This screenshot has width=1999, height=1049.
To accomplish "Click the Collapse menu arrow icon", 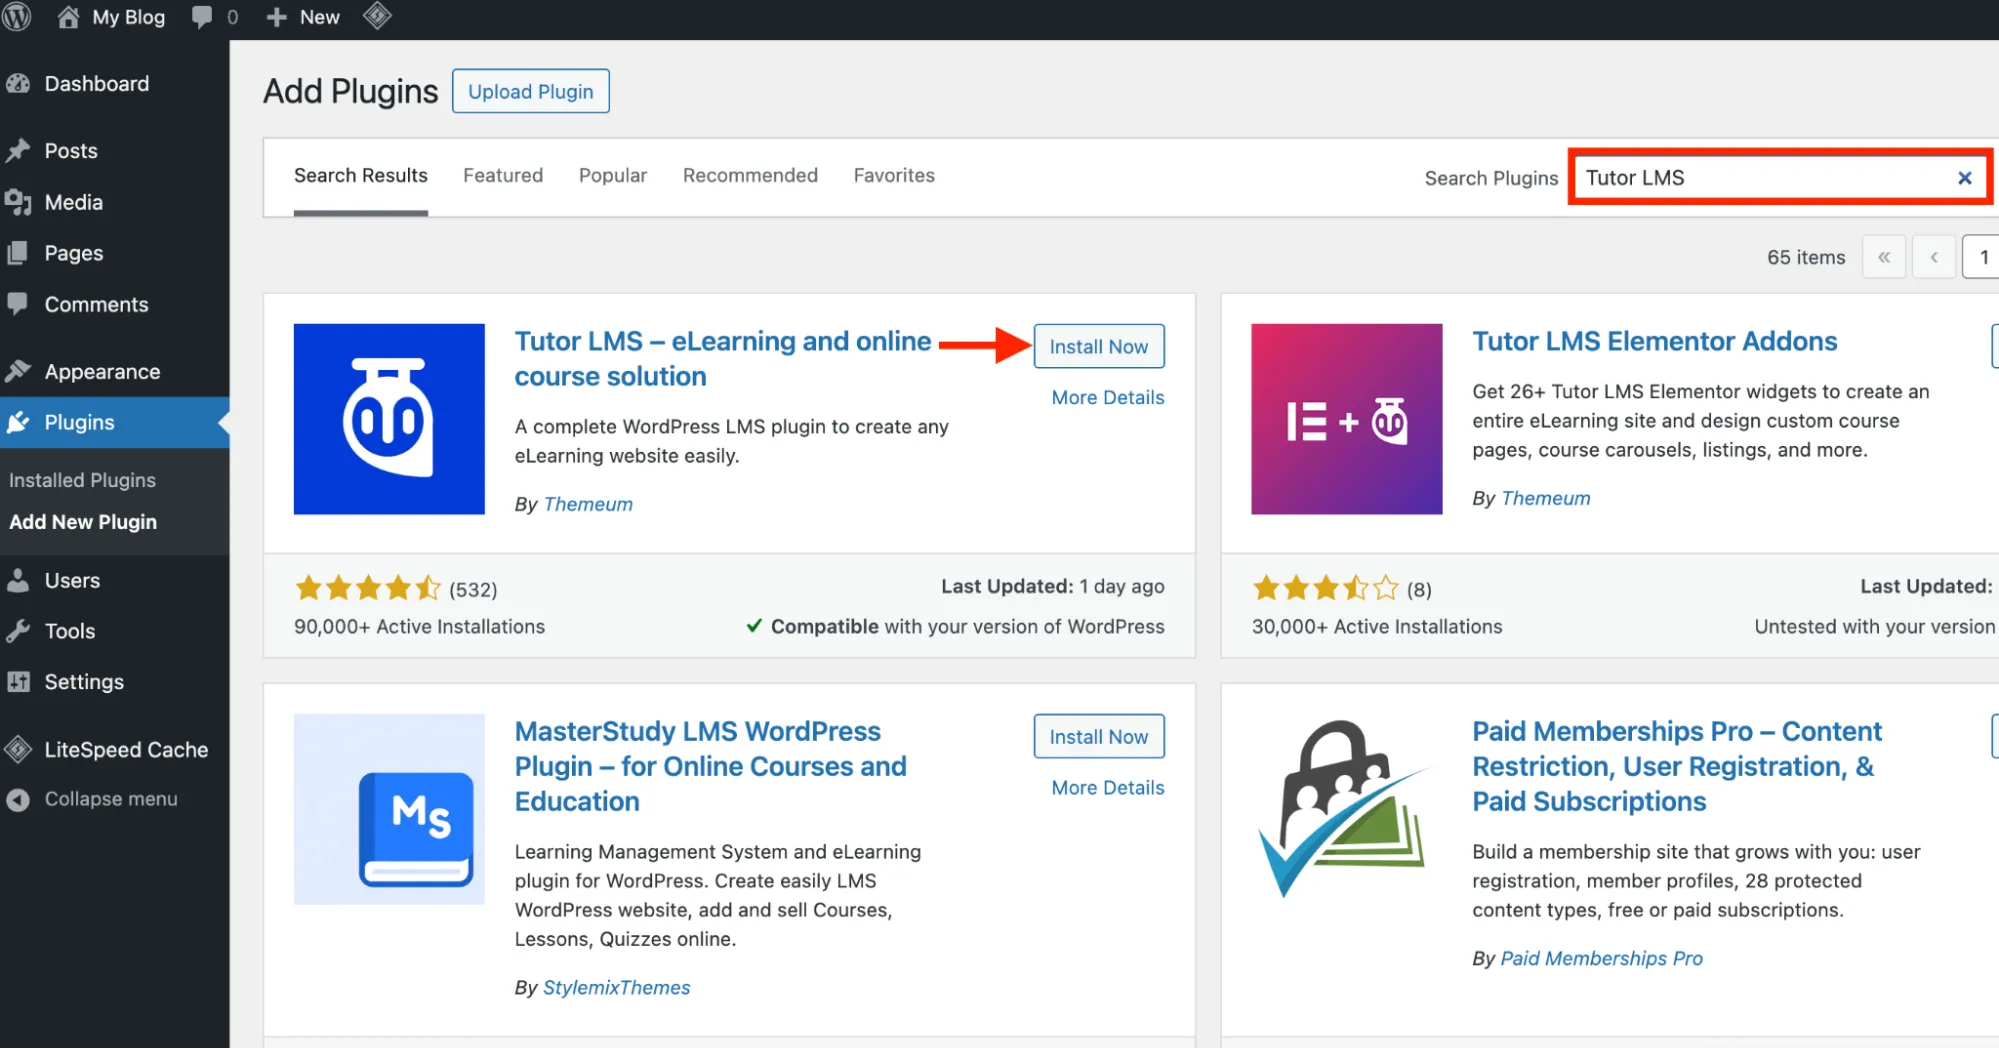I will click(x=18, y=799).
